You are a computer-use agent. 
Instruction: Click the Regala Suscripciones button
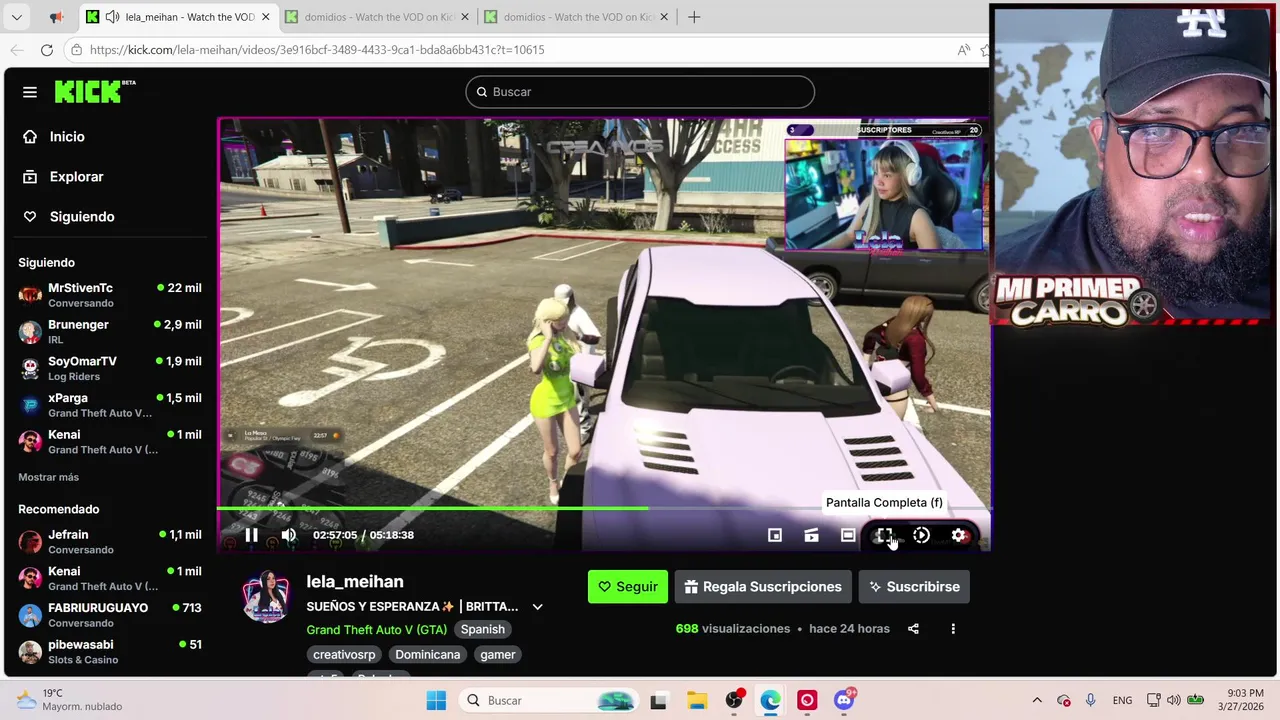(x=763, y=587)
